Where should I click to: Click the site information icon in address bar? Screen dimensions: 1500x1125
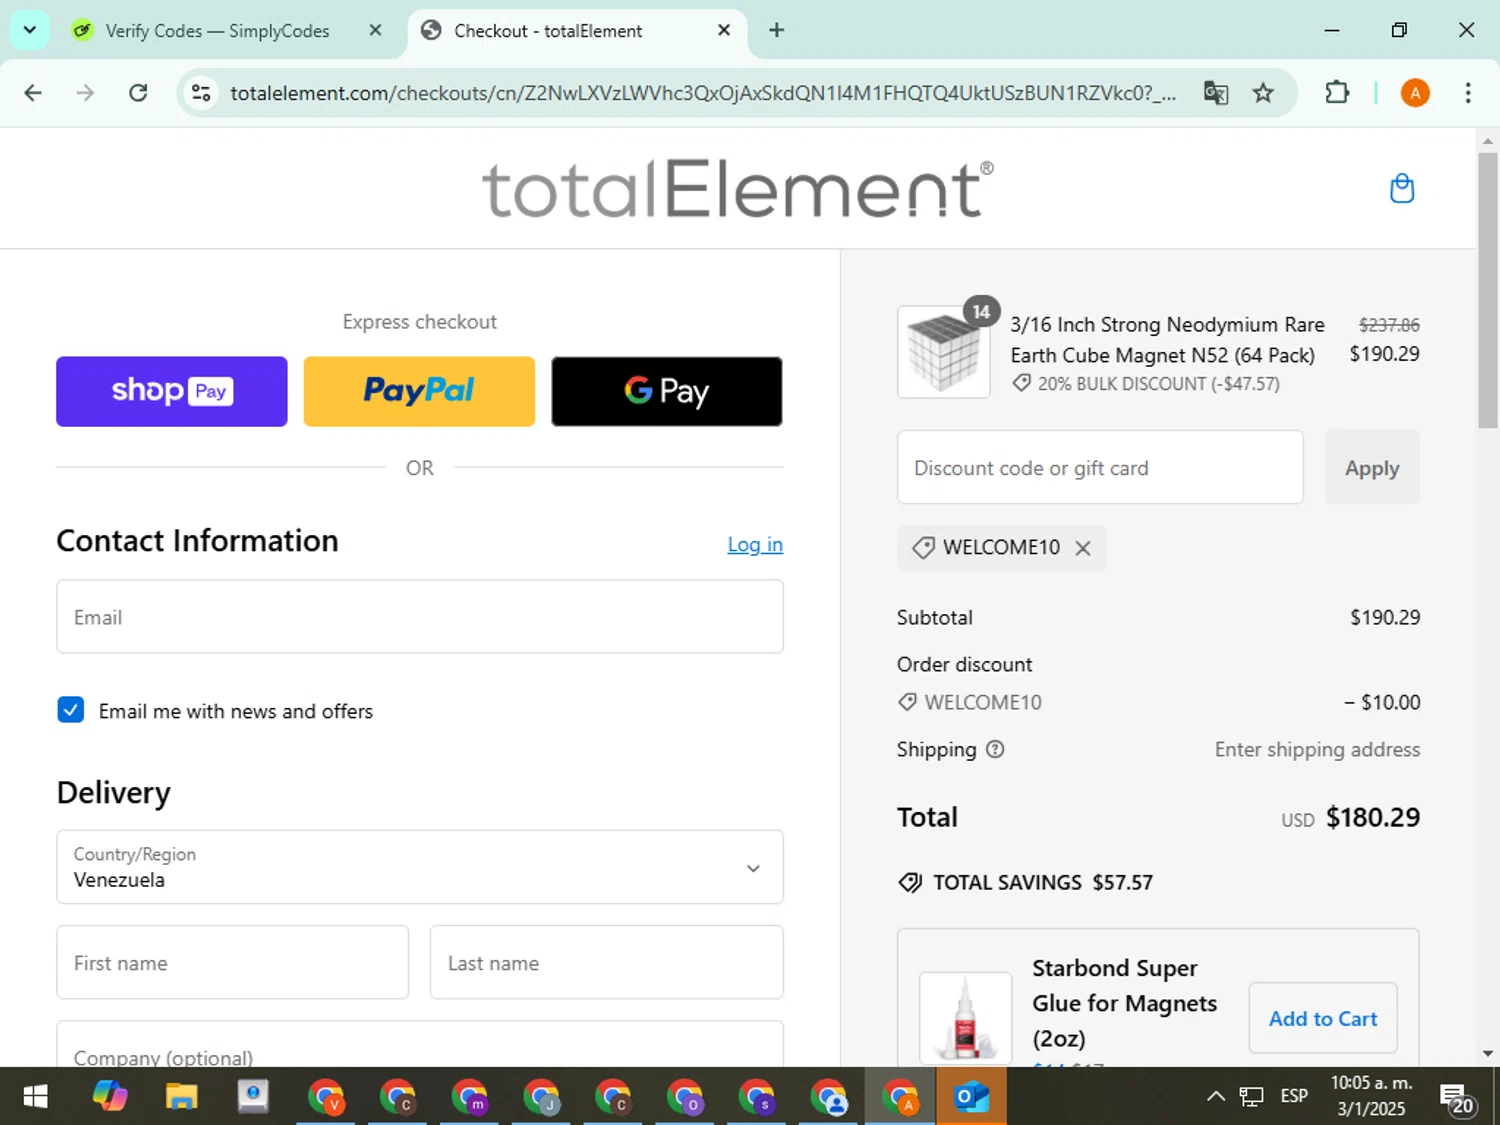pyautogui.click(x=201, y=93)
